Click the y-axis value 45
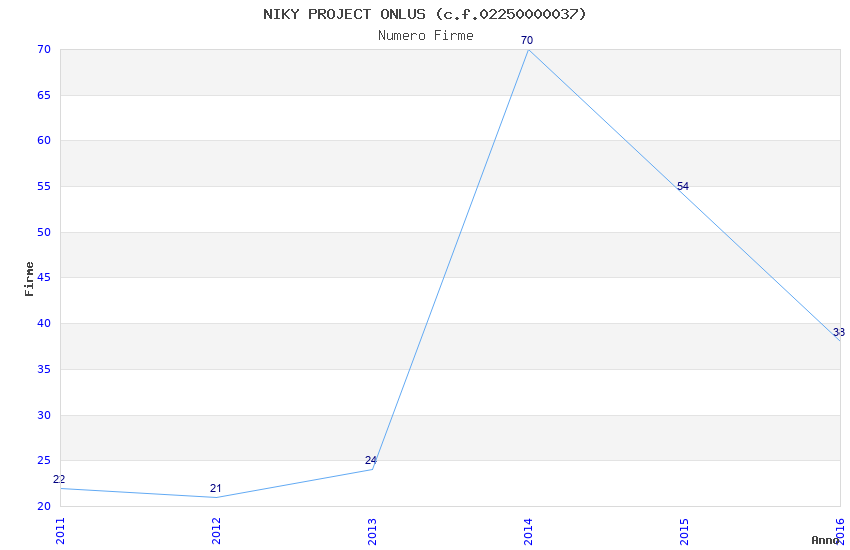Screen dimensions: 850x550 click(44, 277)
